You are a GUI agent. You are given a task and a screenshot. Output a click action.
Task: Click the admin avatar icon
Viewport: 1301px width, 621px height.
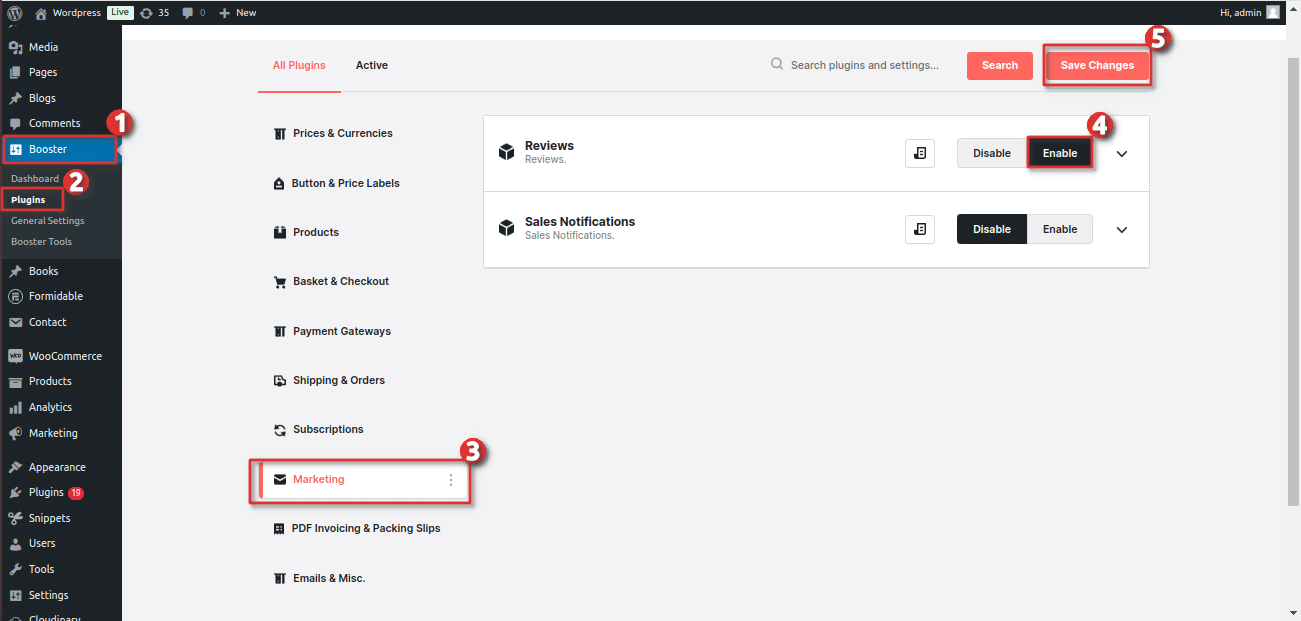pyautogui.click(x=1272, y=13)
